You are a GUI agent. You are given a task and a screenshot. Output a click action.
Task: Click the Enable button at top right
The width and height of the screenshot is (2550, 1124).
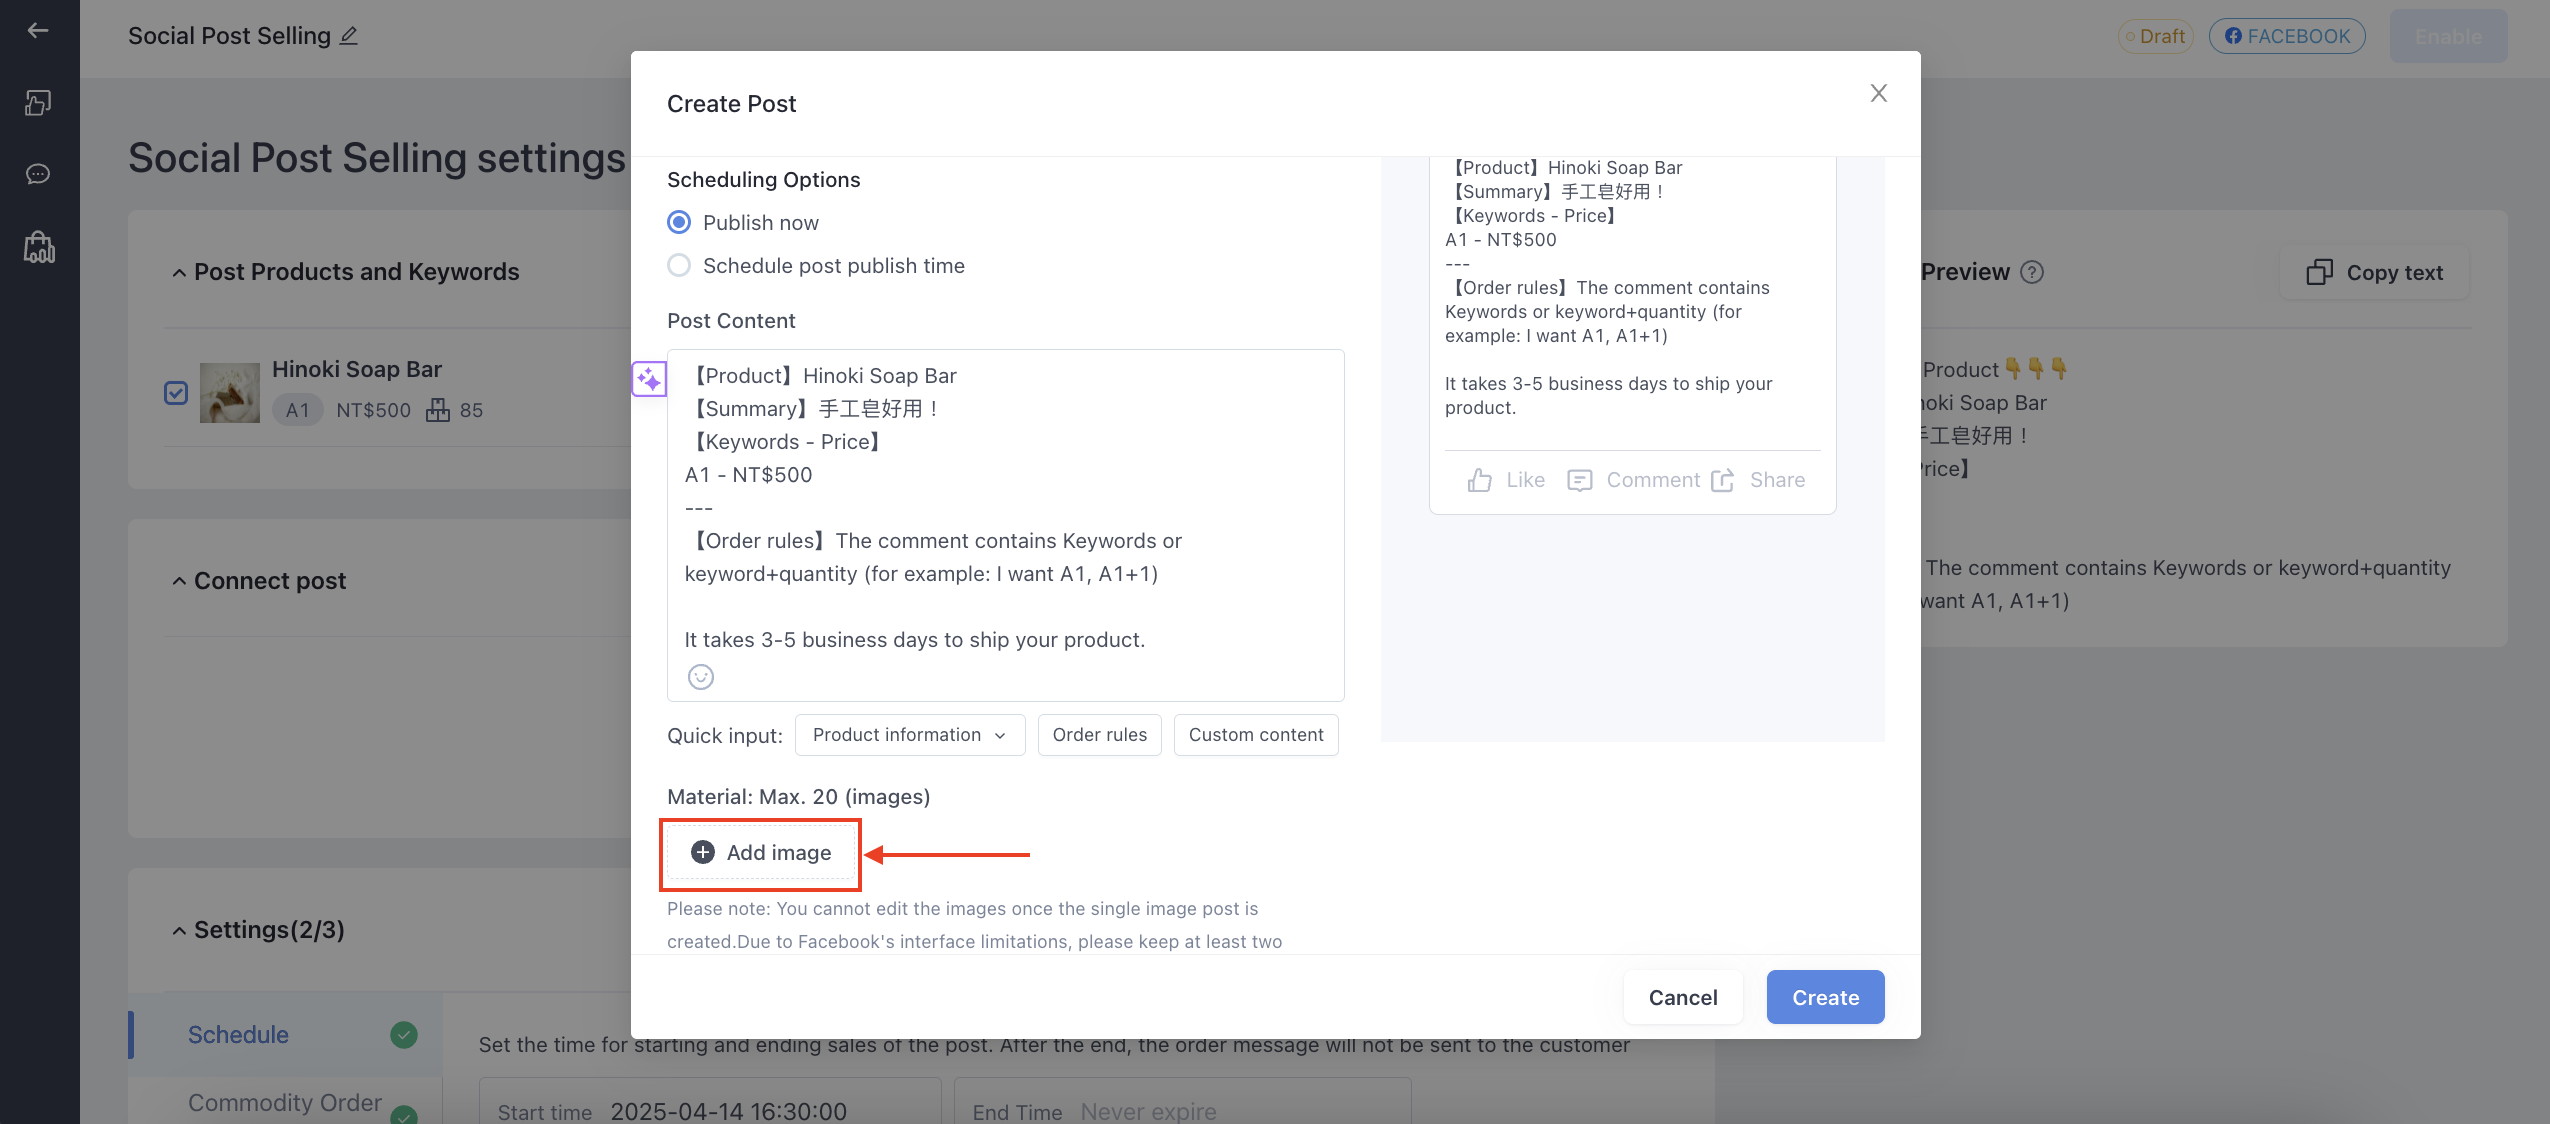coord(2448,37)
